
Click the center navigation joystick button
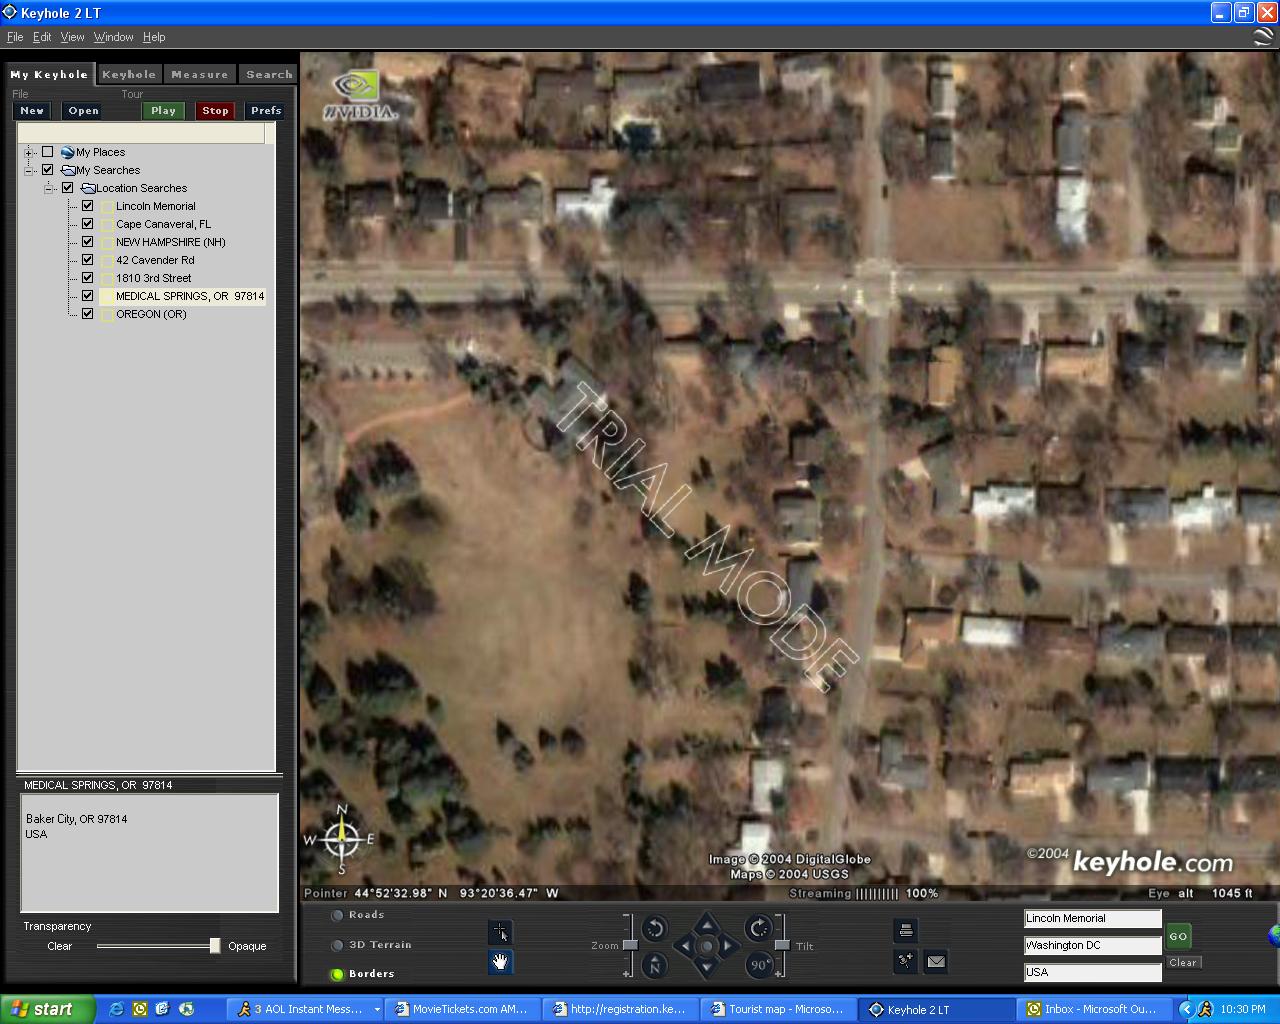tap(707, 945)
